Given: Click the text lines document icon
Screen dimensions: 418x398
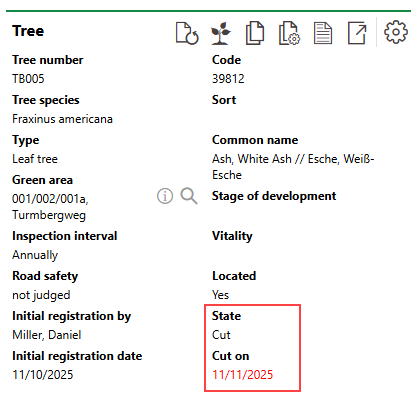Looking at the screenshot, I should click(x=323, y=33).
